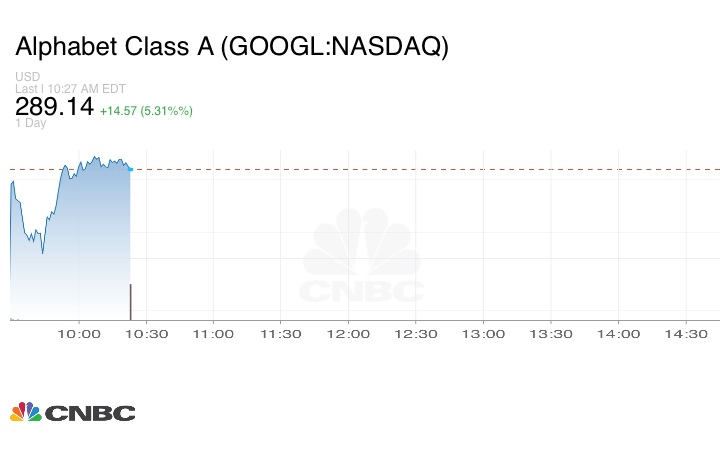Click the 11:00 time axis label

coord(213,334)
